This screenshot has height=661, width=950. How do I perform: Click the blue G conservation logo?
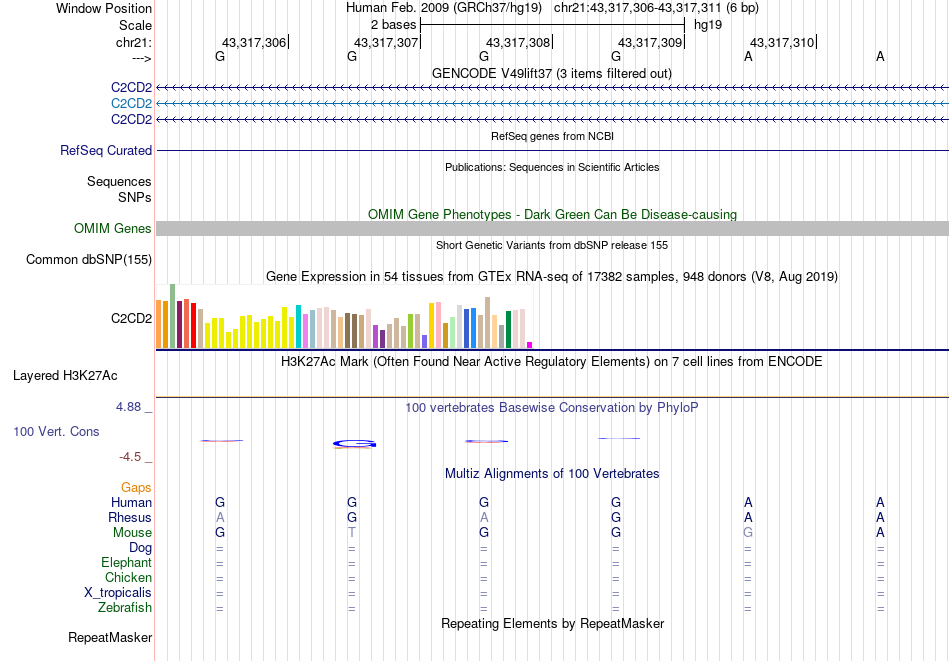354,444
